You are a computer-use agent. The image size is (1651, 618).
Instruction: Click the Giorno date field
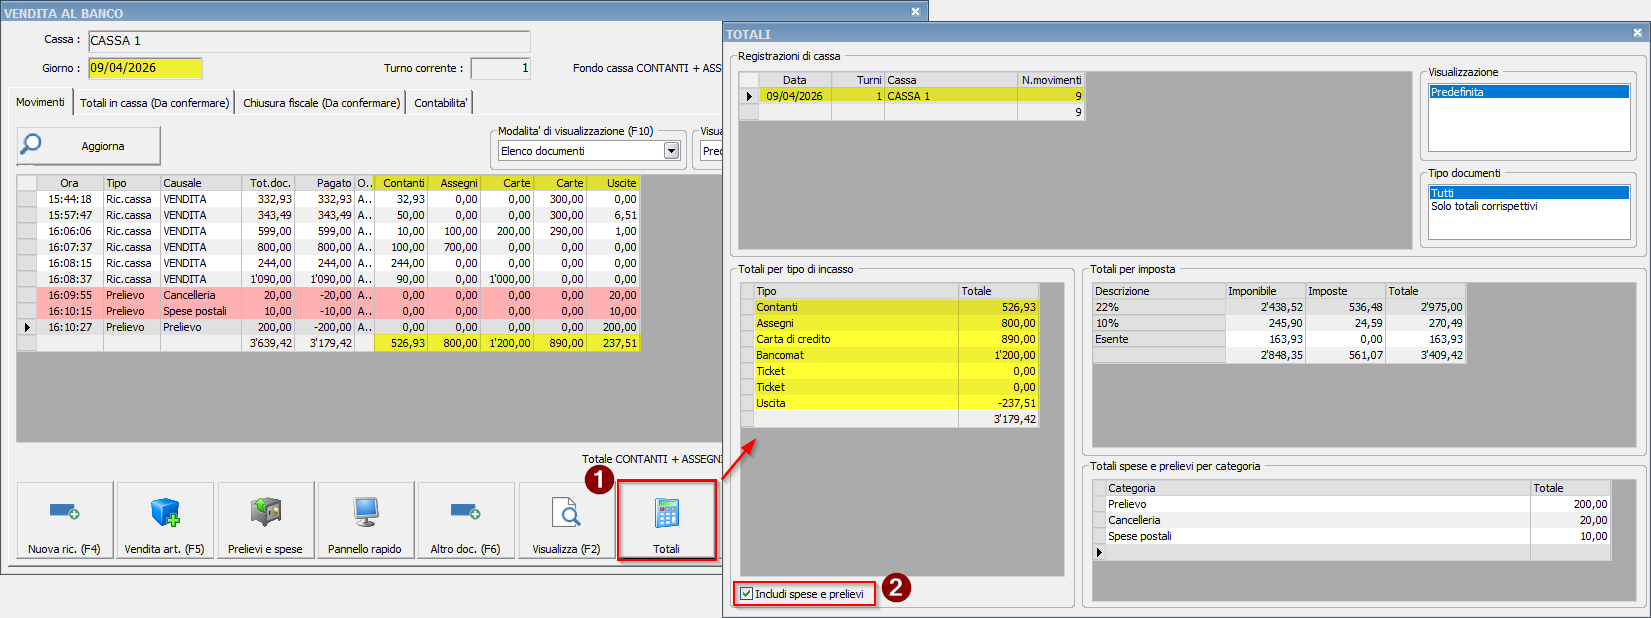pos(144,68)
